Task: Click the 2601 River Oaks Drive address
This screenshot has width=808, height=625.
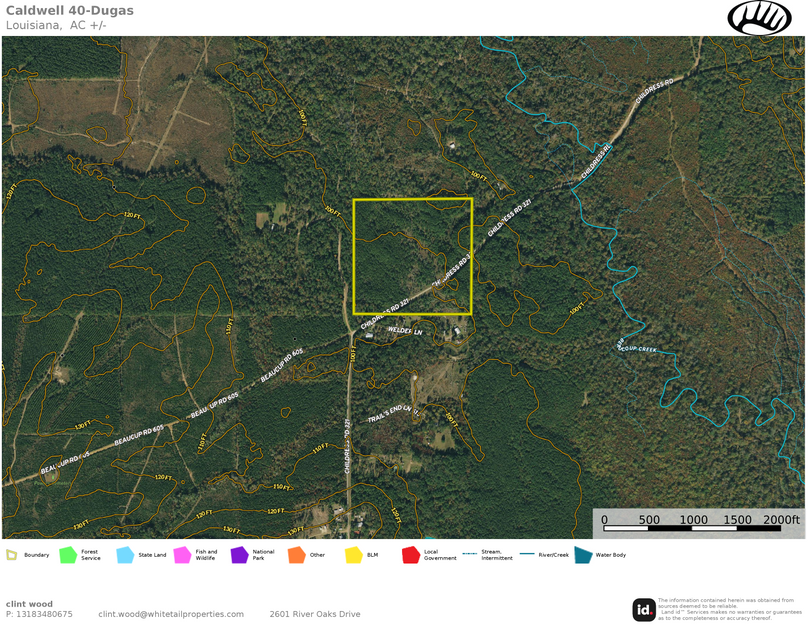Action: point(315,614)
